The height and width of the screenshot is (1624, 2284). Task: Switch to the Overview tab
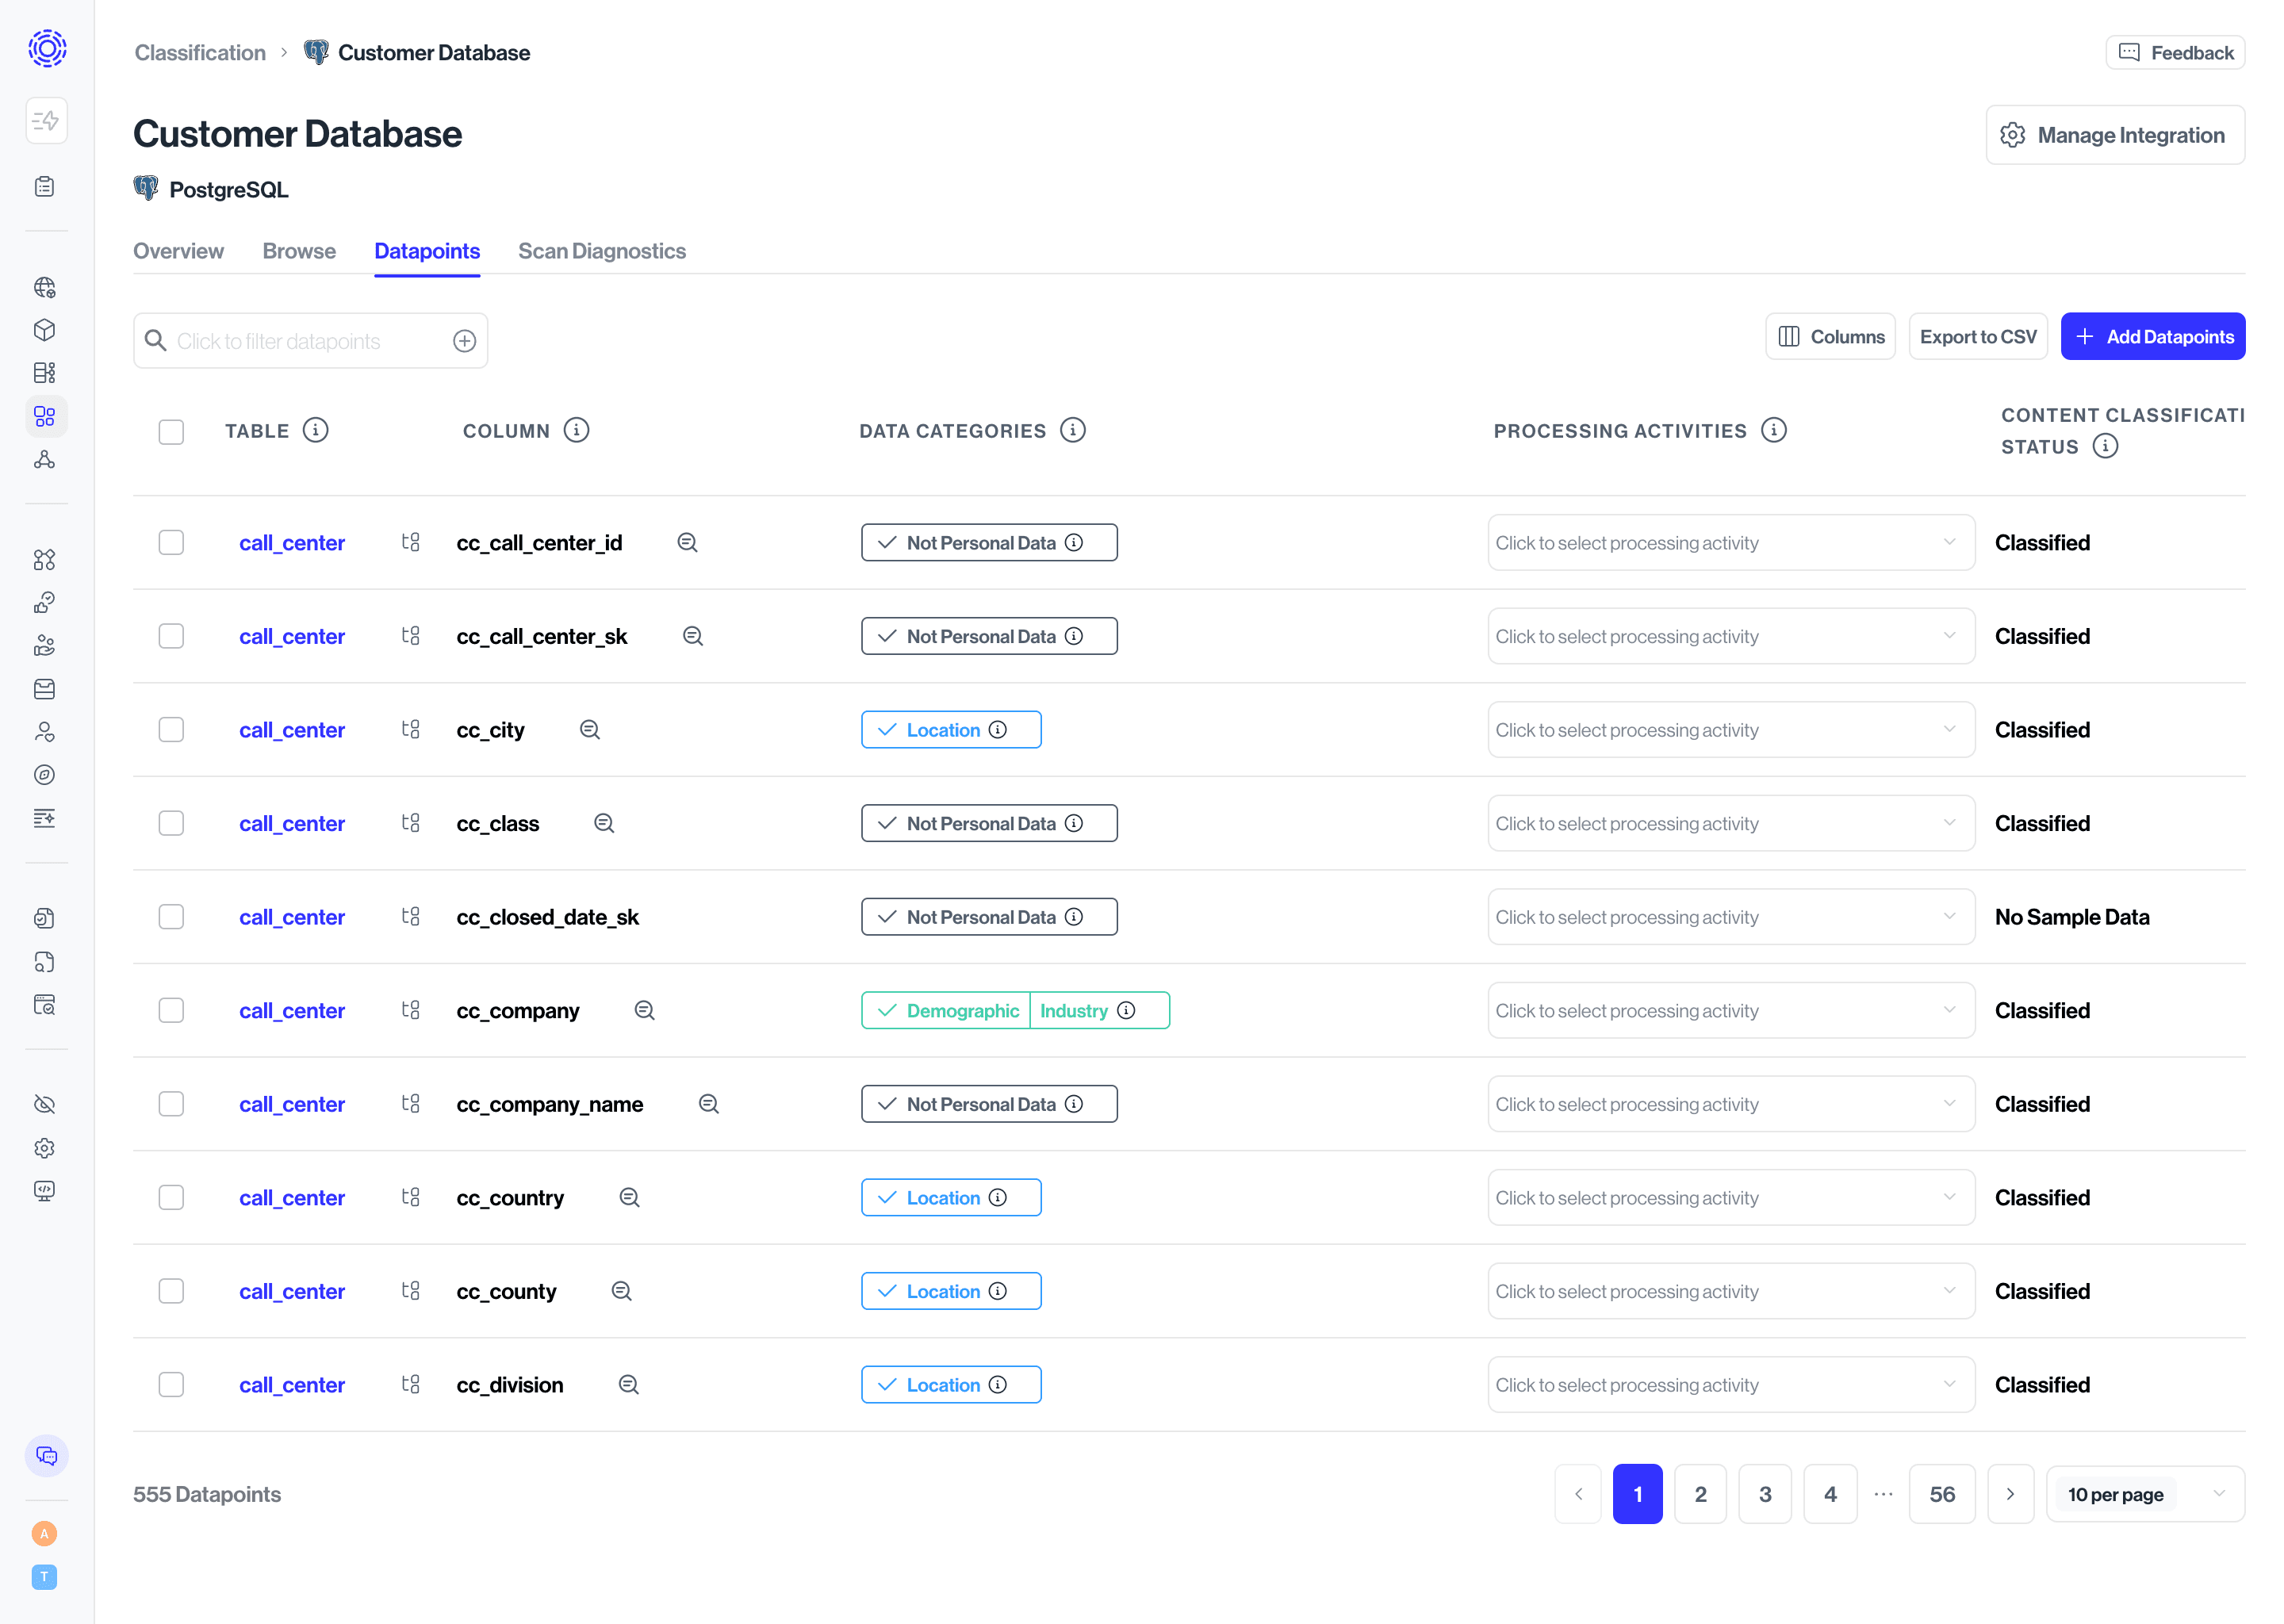[178, 251]
